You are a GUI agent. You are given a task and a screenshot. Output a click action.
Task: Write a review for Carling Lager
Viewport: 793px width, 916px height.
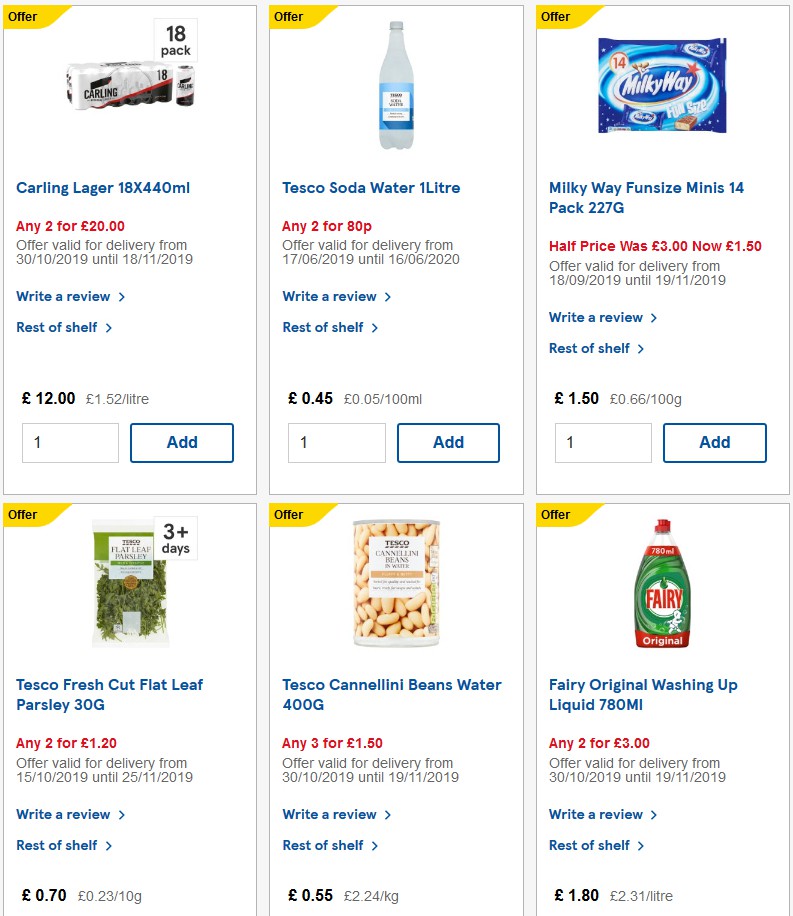[64, 296]
